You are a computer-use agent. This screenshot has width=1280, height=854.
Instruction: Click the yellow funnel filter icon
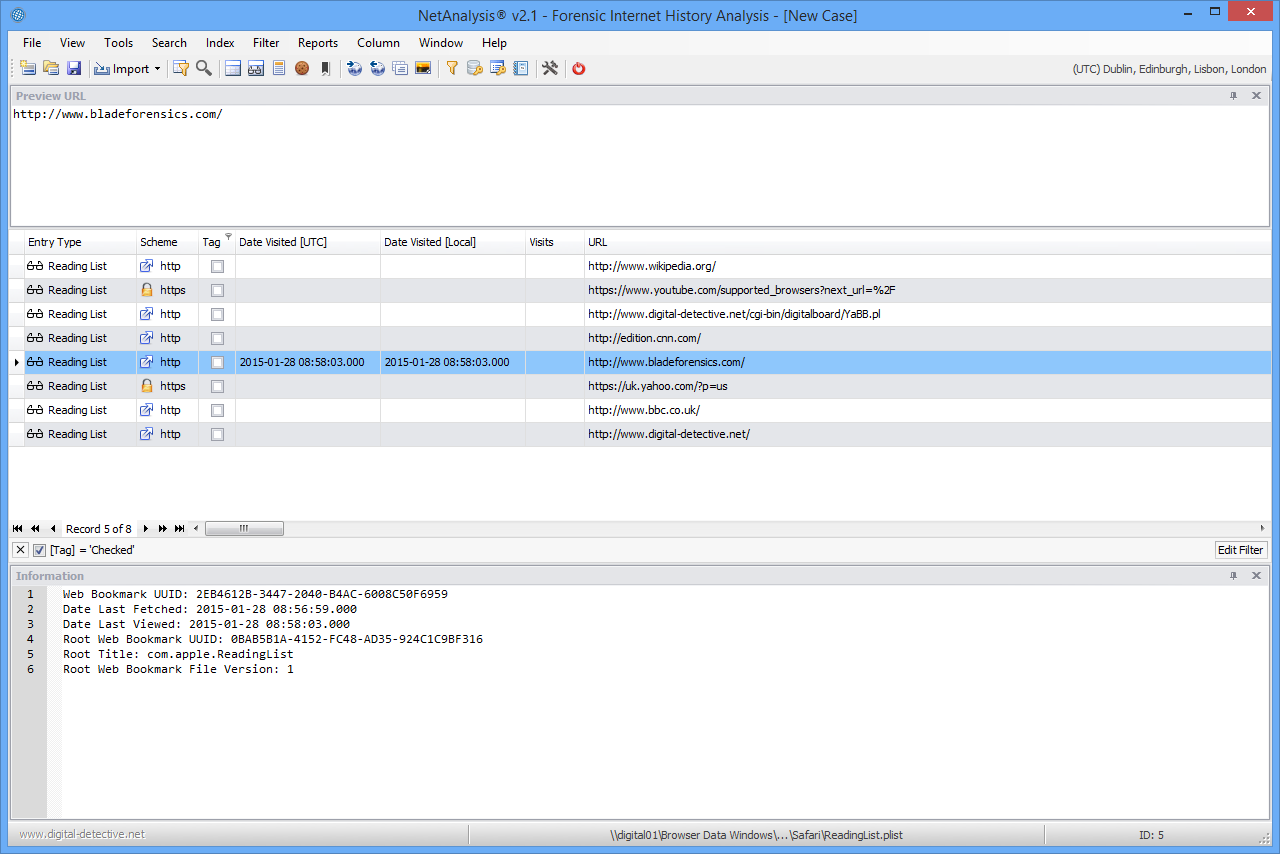452,68
